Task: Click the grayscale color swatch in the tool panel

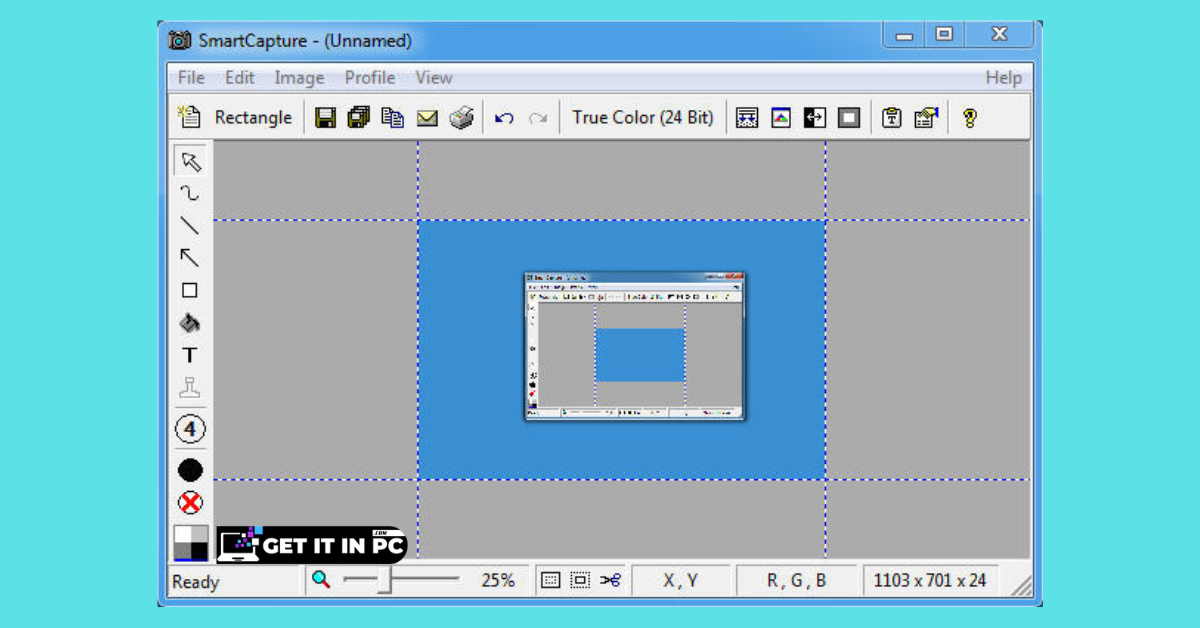Action: tap(191, 543)
